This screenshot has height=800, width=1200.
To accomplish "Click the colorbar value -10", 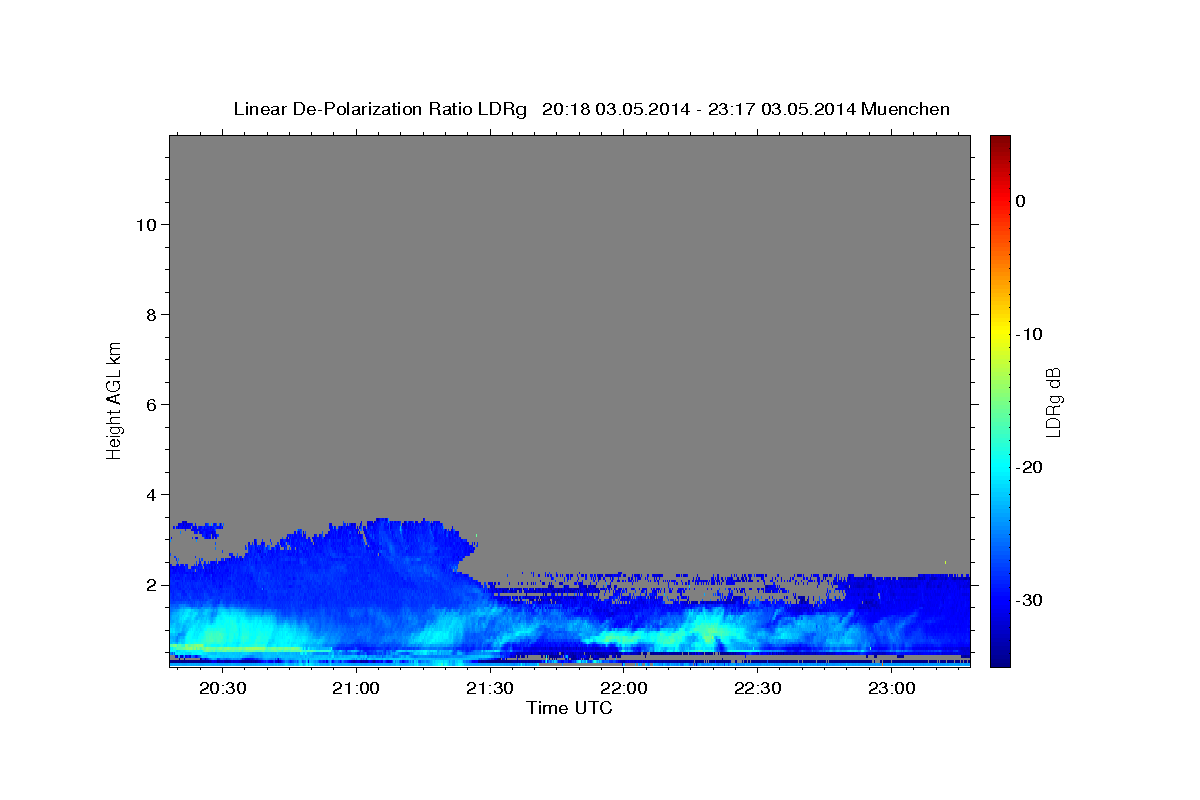I will coord(1029,334).
